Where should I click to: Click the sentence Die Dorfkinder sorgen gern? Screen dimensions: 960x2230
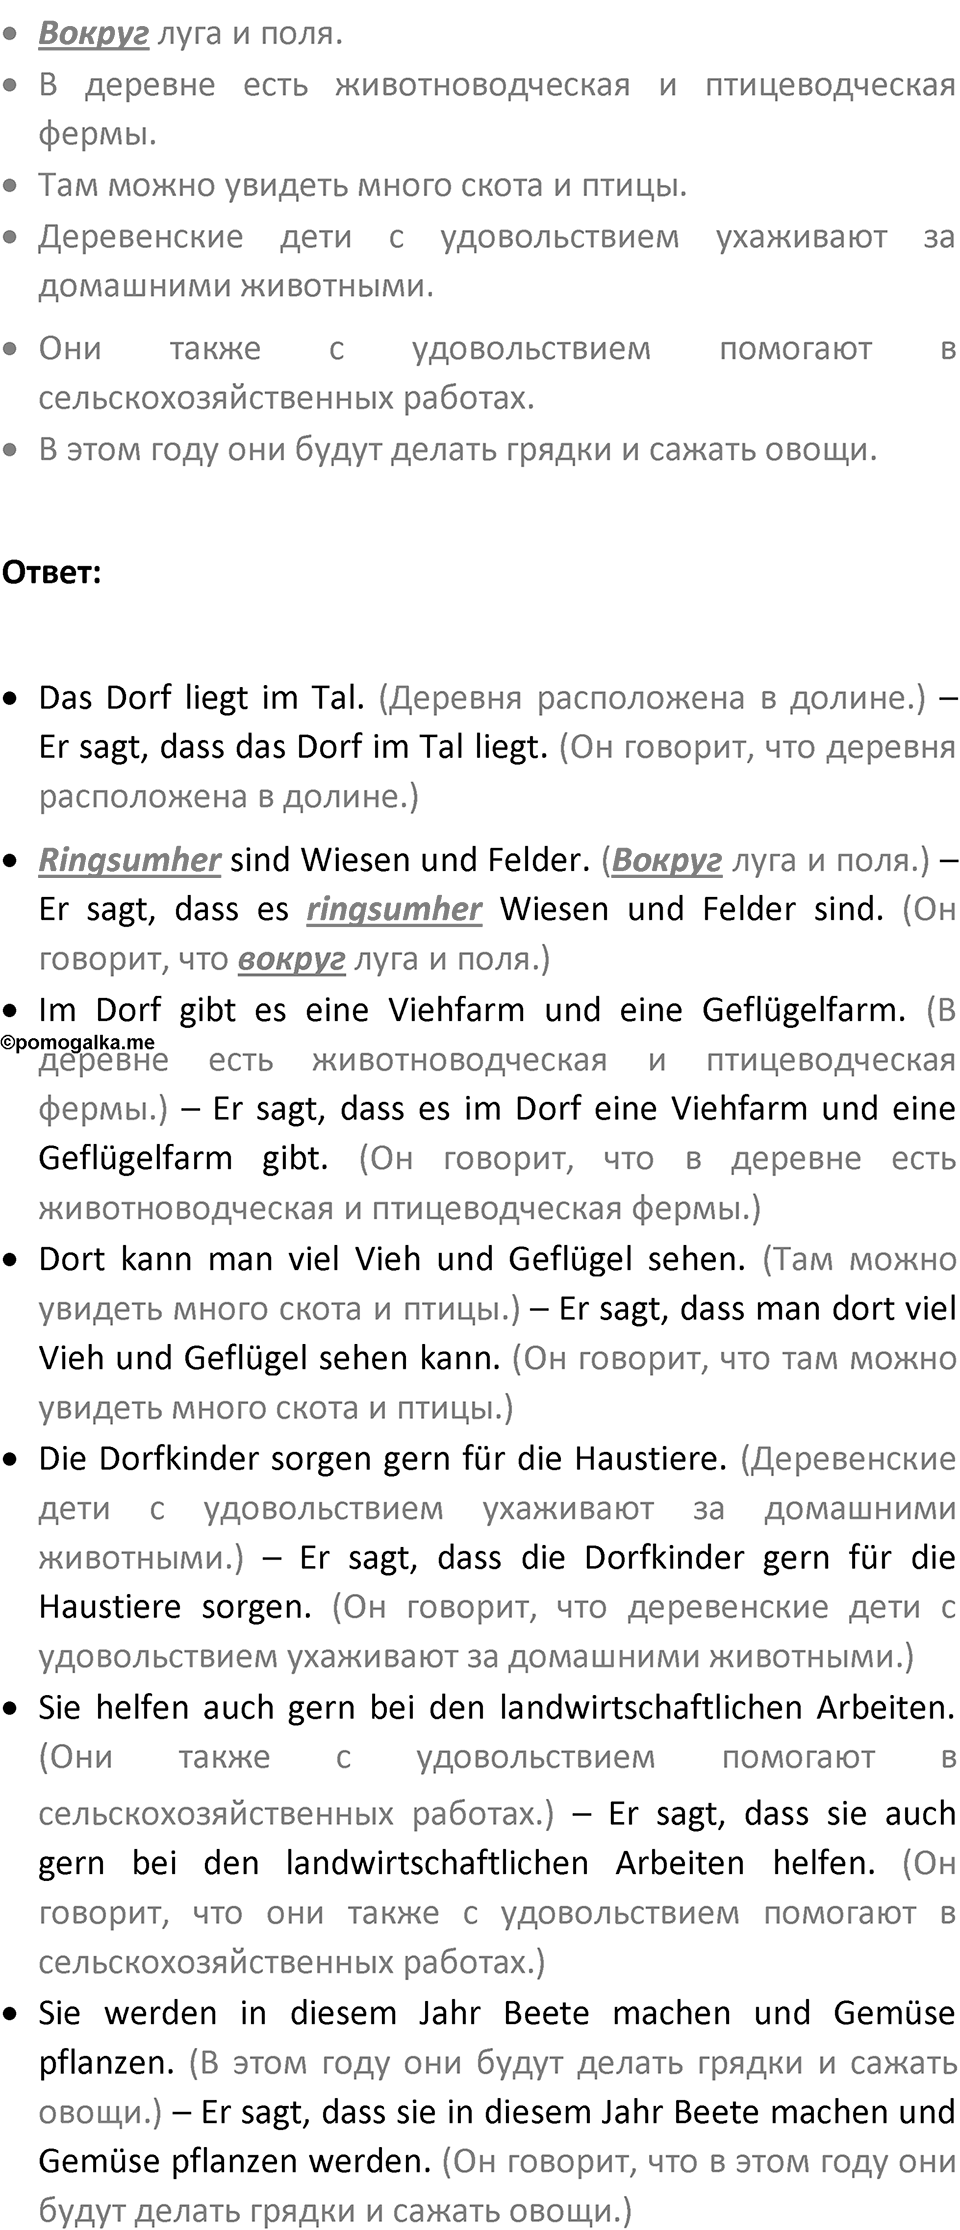[383, 1458]
